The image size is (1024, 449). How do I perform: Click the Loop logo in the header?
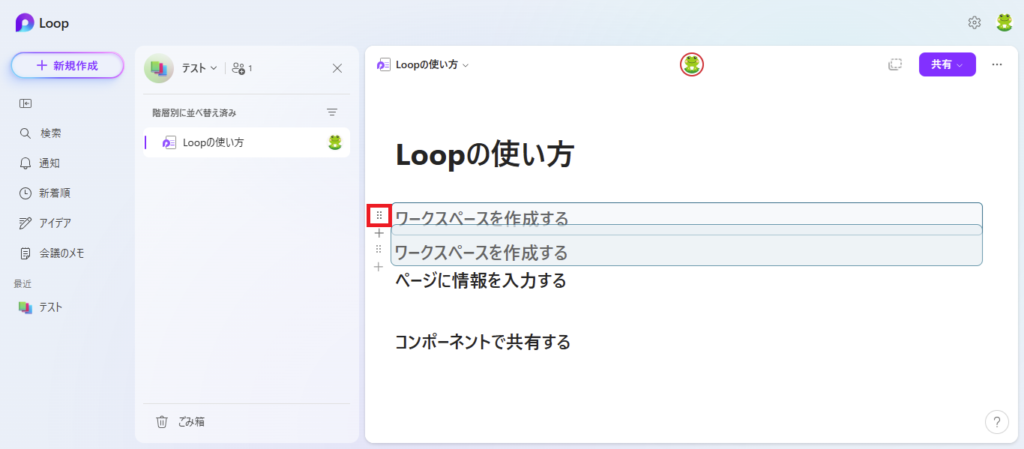(x=25, y=23)
